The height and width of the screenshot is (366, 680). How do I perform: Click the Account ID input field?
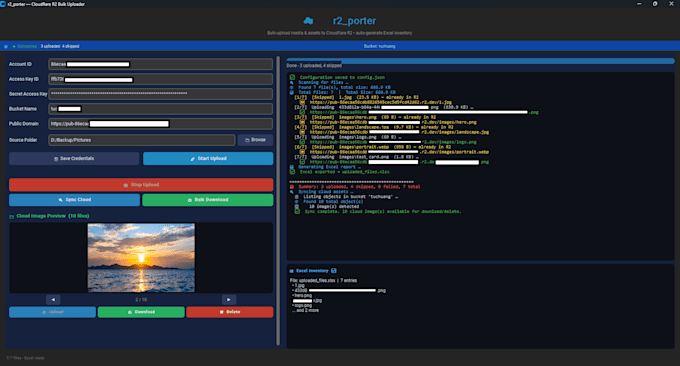[160, 64]
